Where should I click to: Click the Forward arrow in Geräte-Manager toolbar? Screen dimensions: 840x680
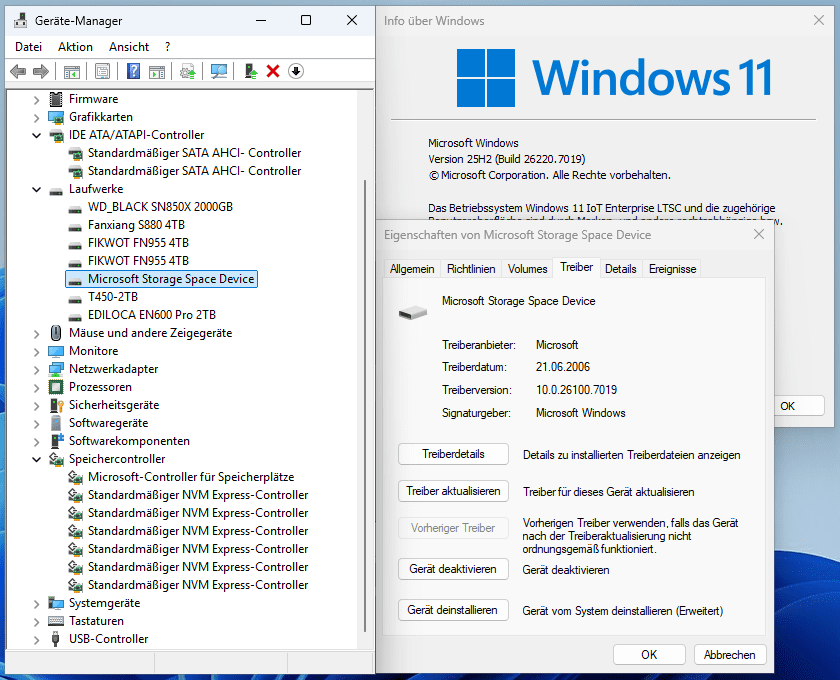tap(41, 71)
